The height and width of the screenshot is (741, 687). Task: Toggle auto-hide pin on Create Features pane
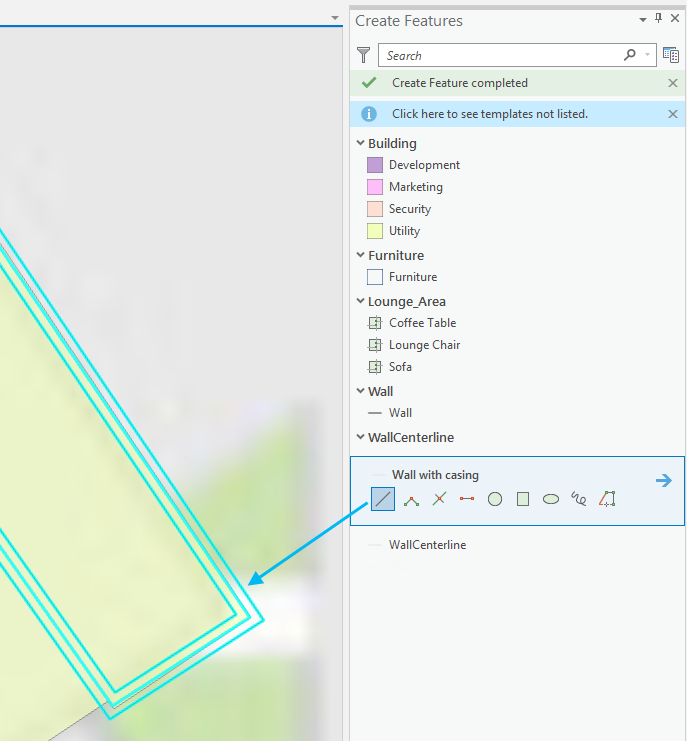[x=658, y=18]
